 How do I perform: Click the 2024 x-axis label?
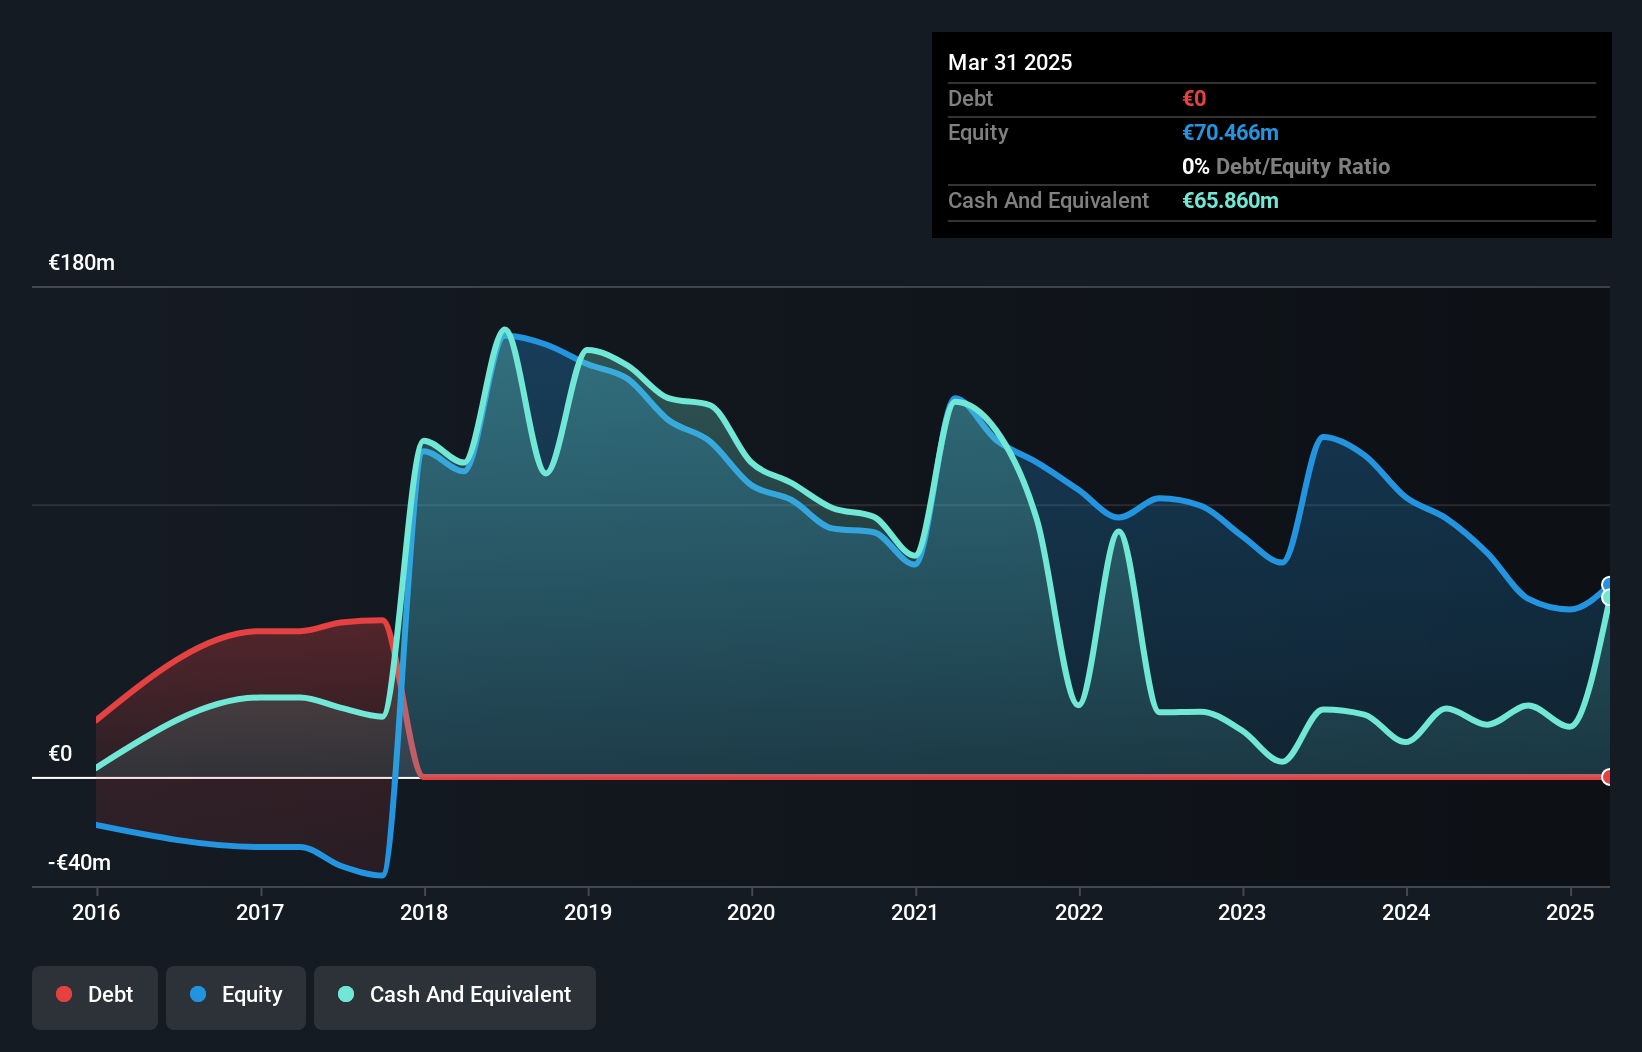click(1406, 912)
